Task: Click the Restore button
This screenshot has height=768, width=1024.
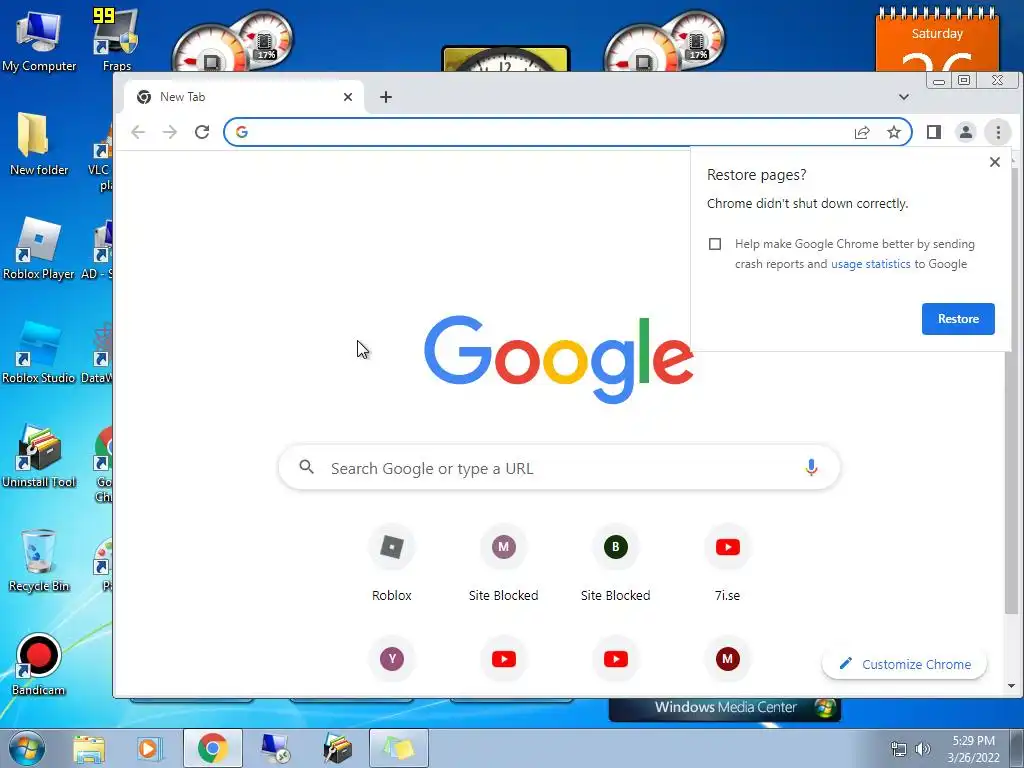Action: click(958, 319)
